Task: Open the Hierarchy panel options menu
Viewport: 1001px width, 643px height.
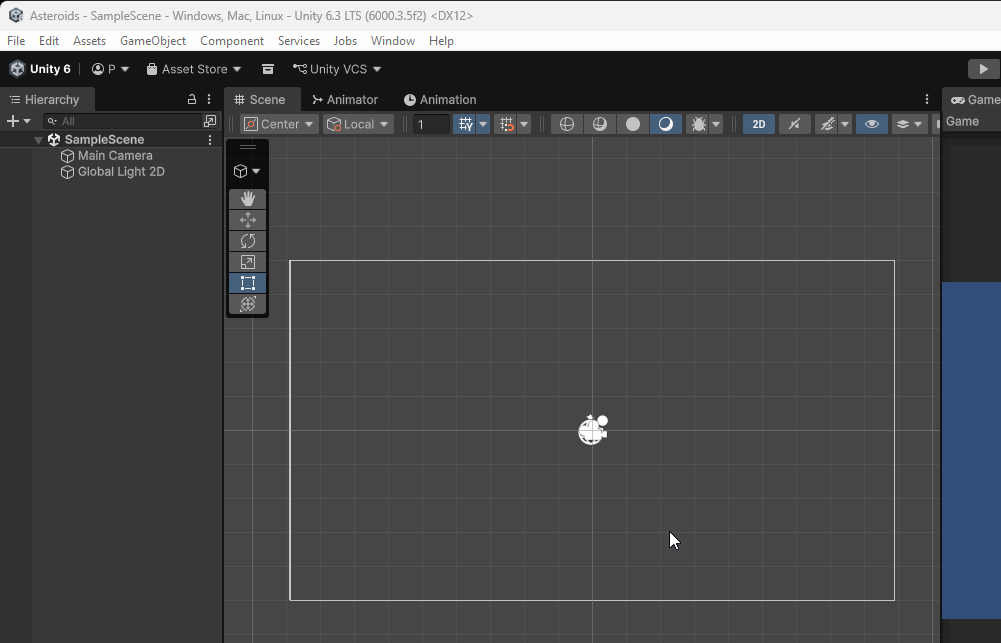Action: pyautogui.click(x=209, y=99)
